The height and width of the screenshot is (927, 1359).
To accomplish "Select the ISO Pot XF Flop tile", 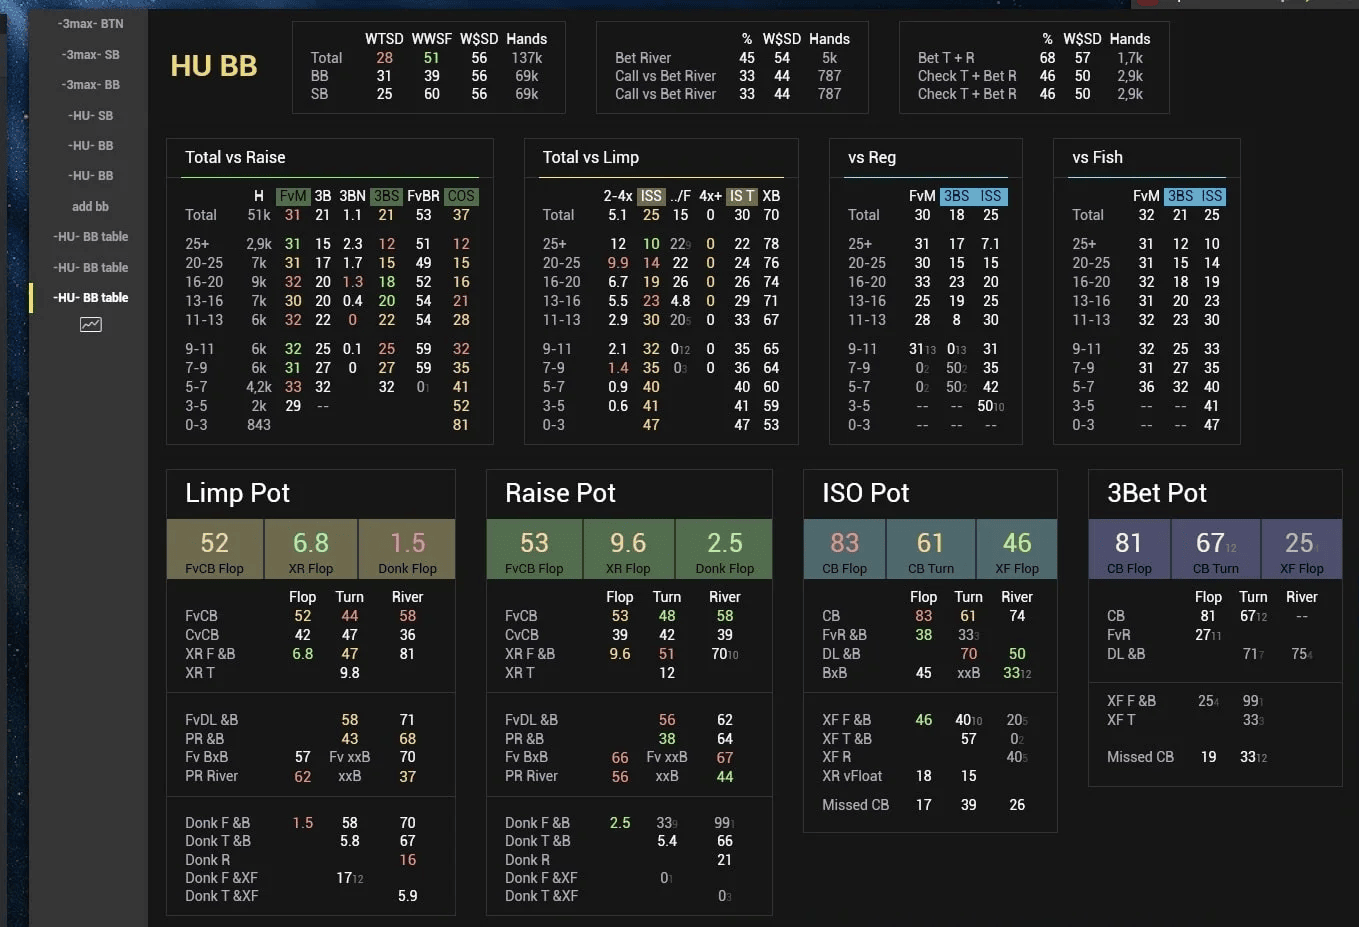I will pyautogui.click(x=1016, y=549).
